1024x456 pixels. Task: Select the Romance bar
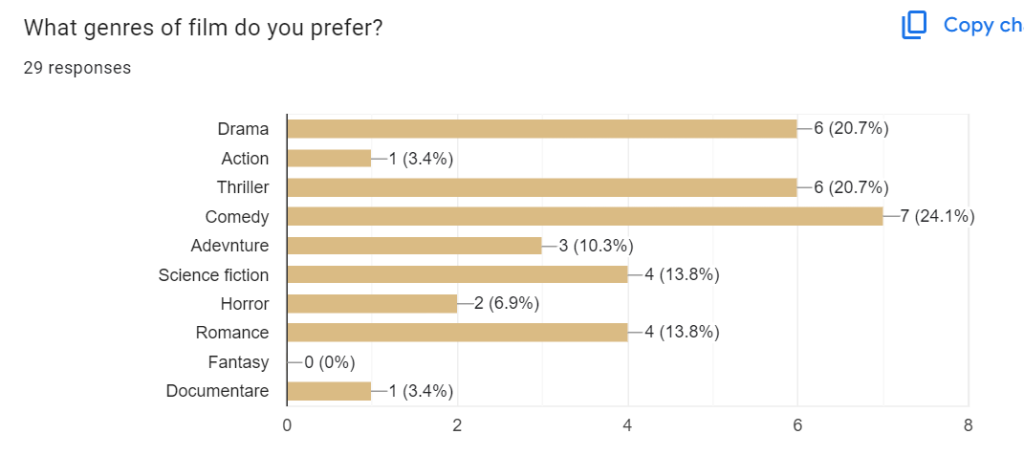[457, 332]
